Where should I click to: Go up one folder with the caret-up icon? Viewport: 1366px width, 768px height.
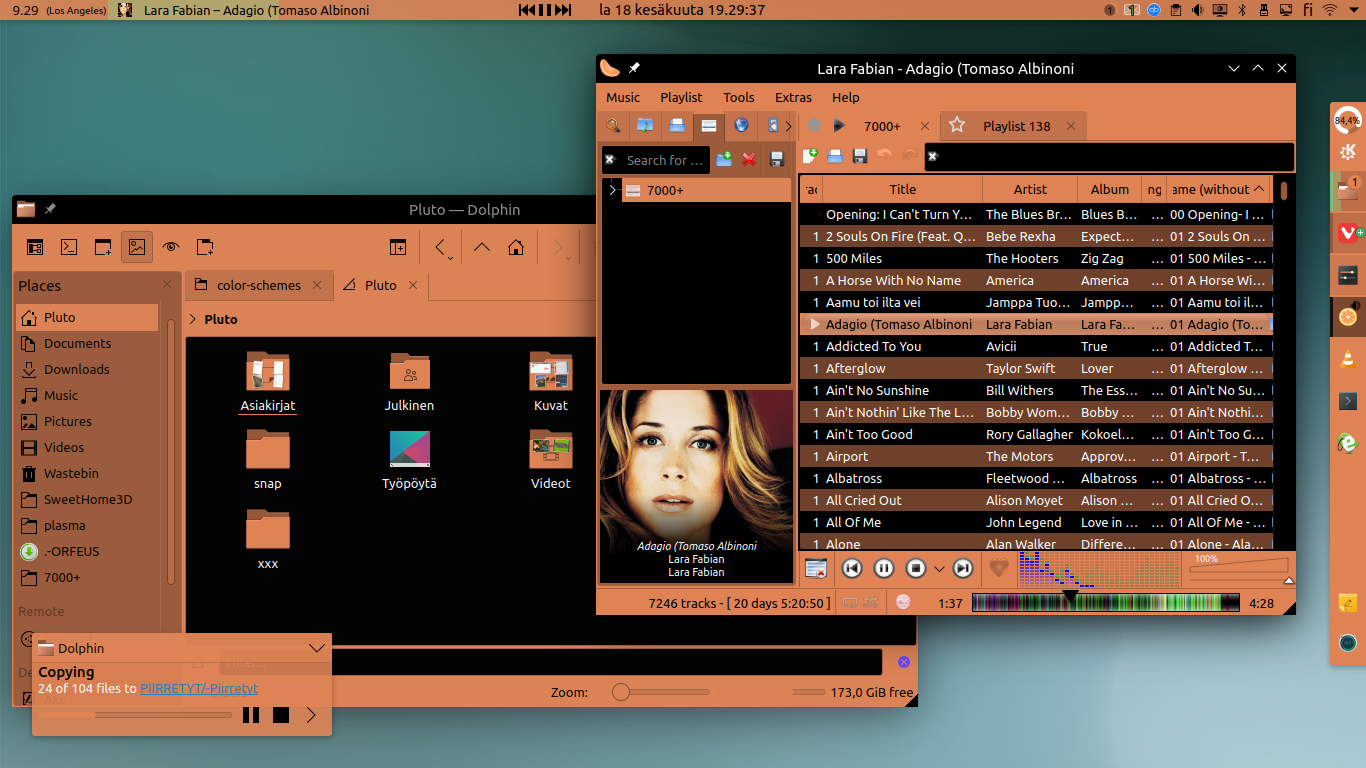481,247
